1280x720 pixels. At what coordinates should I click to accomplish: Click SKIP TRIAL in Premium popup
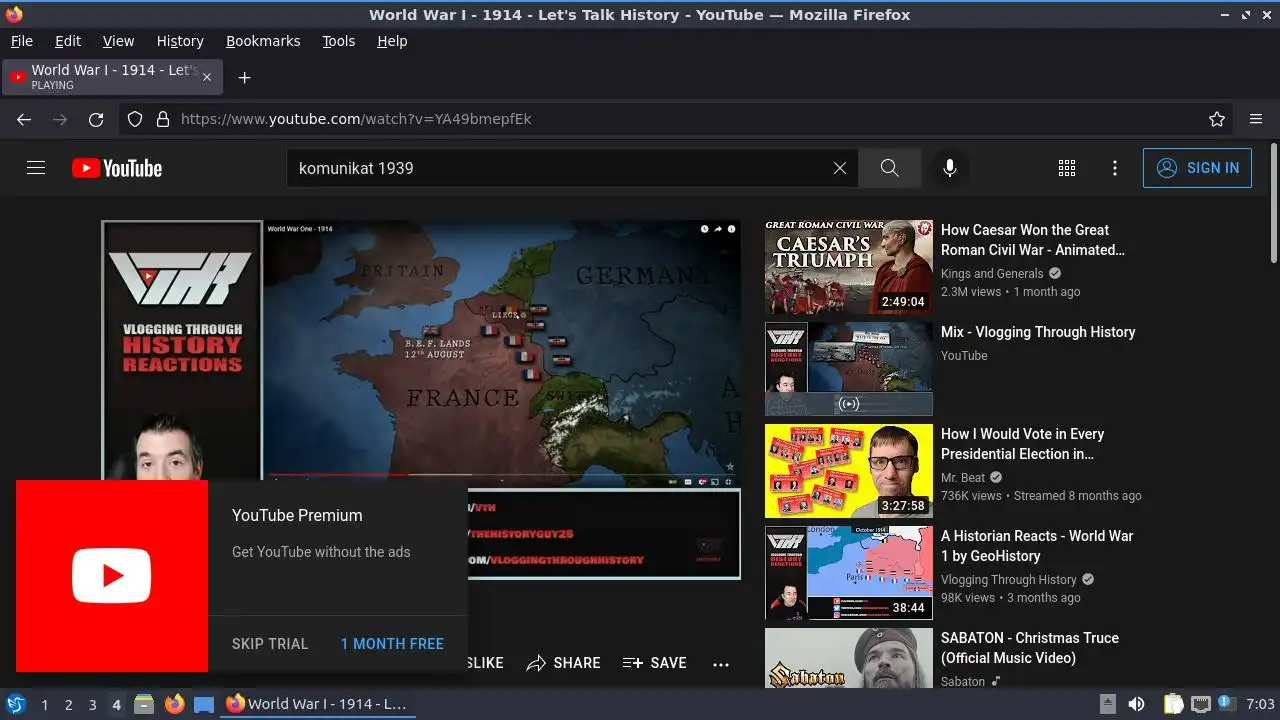270,644
